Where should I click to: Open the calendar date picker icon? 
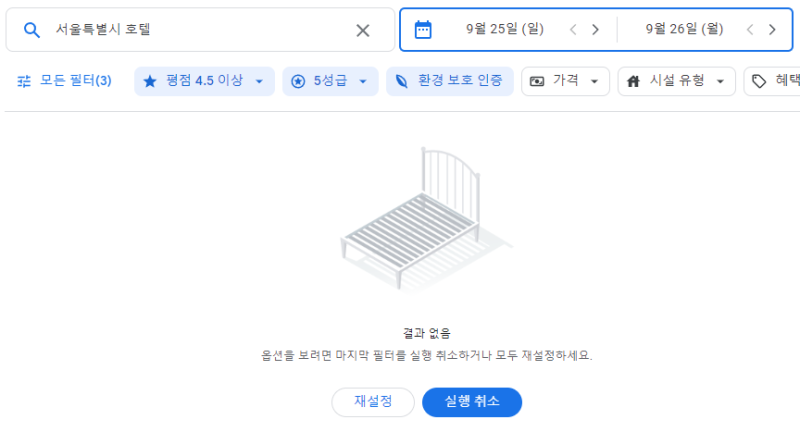423,30
